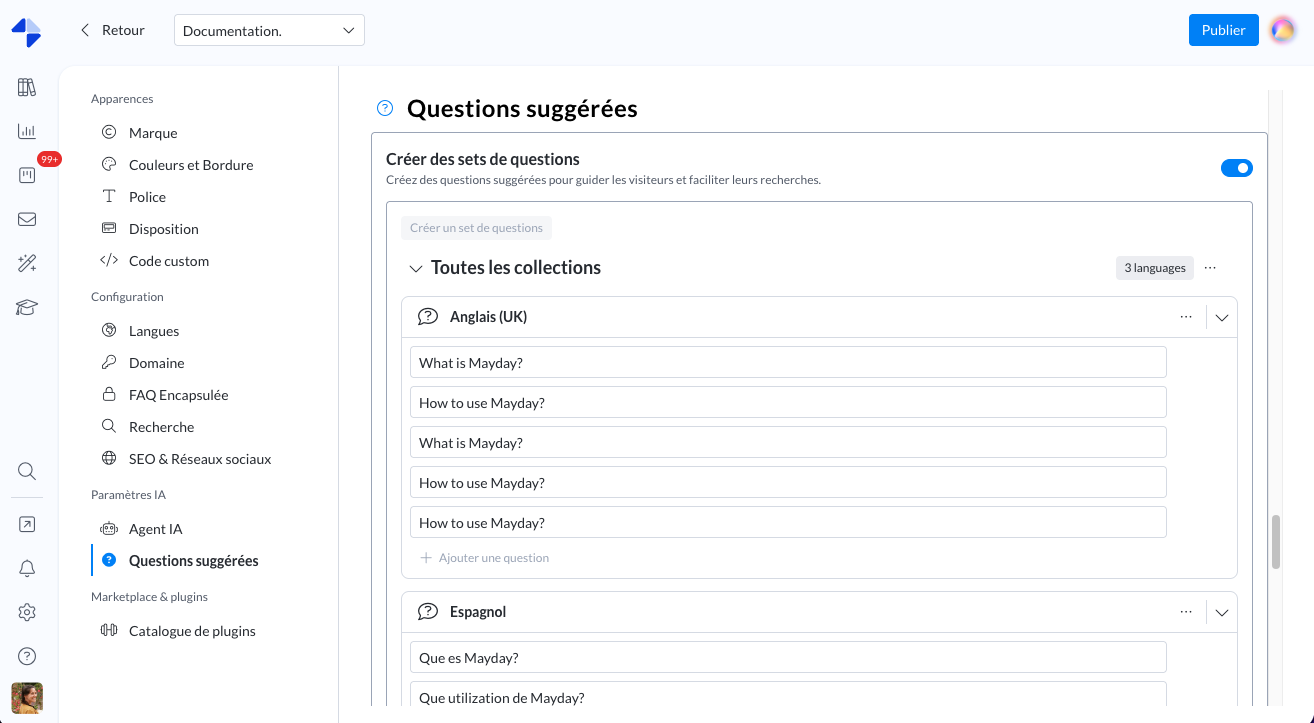The image size is (1314, 723).
Task: Open the analytics bar chart icon
Action: pyautogui.click(x=27, y=131)
